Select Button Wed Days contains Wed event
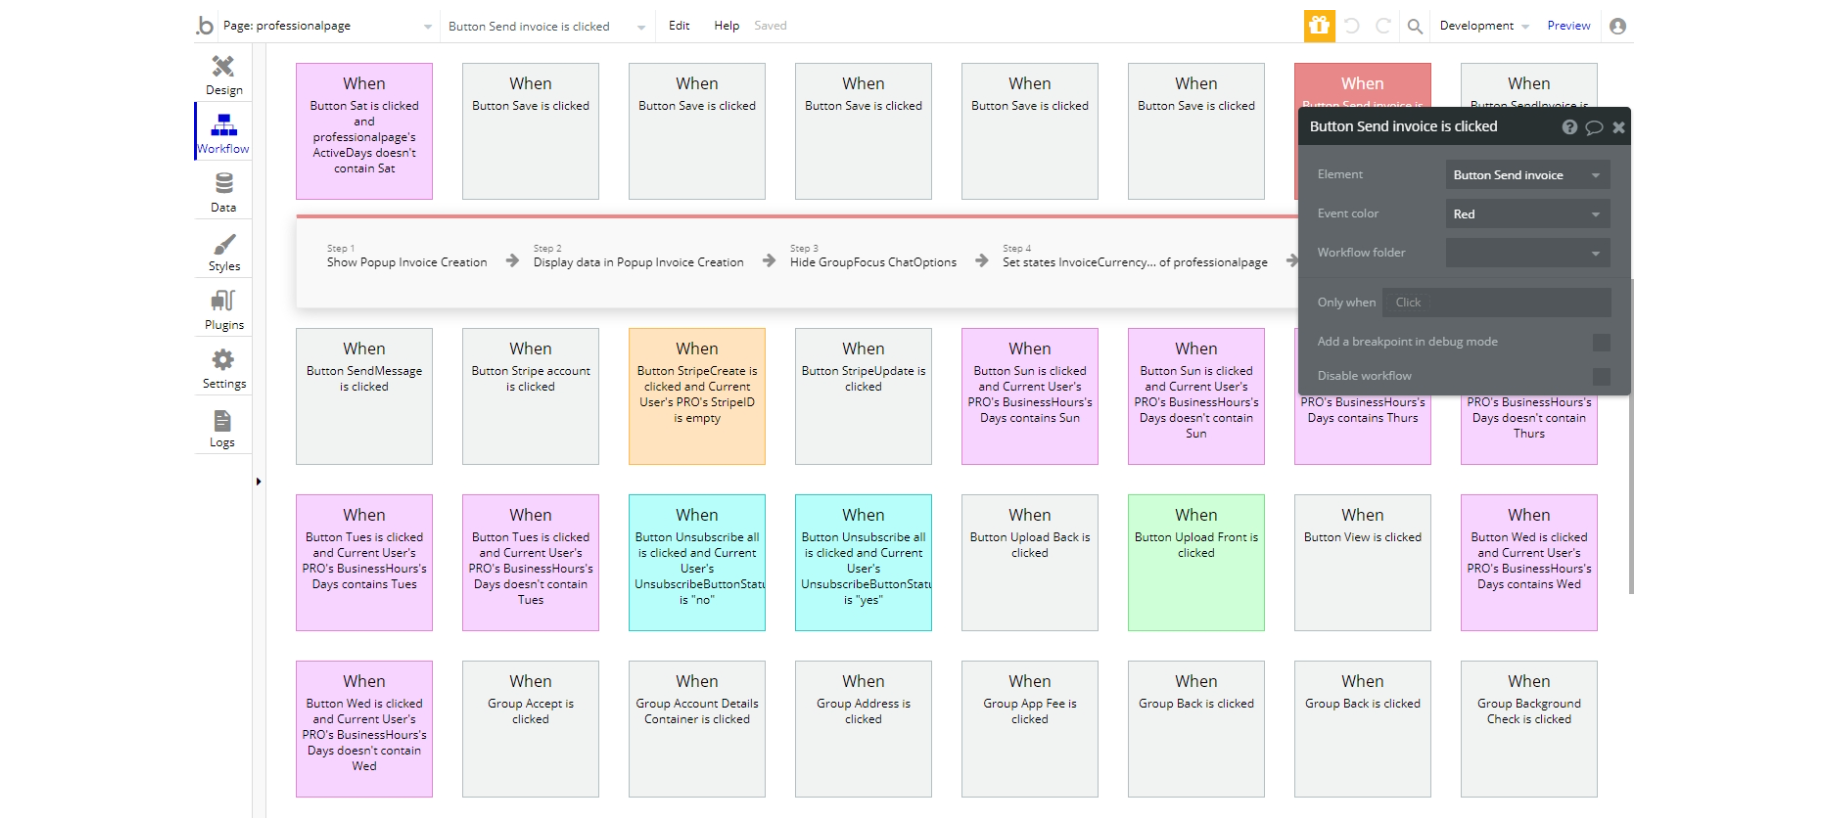Viewport: 1830px width, 818px height. [1529, 562]
